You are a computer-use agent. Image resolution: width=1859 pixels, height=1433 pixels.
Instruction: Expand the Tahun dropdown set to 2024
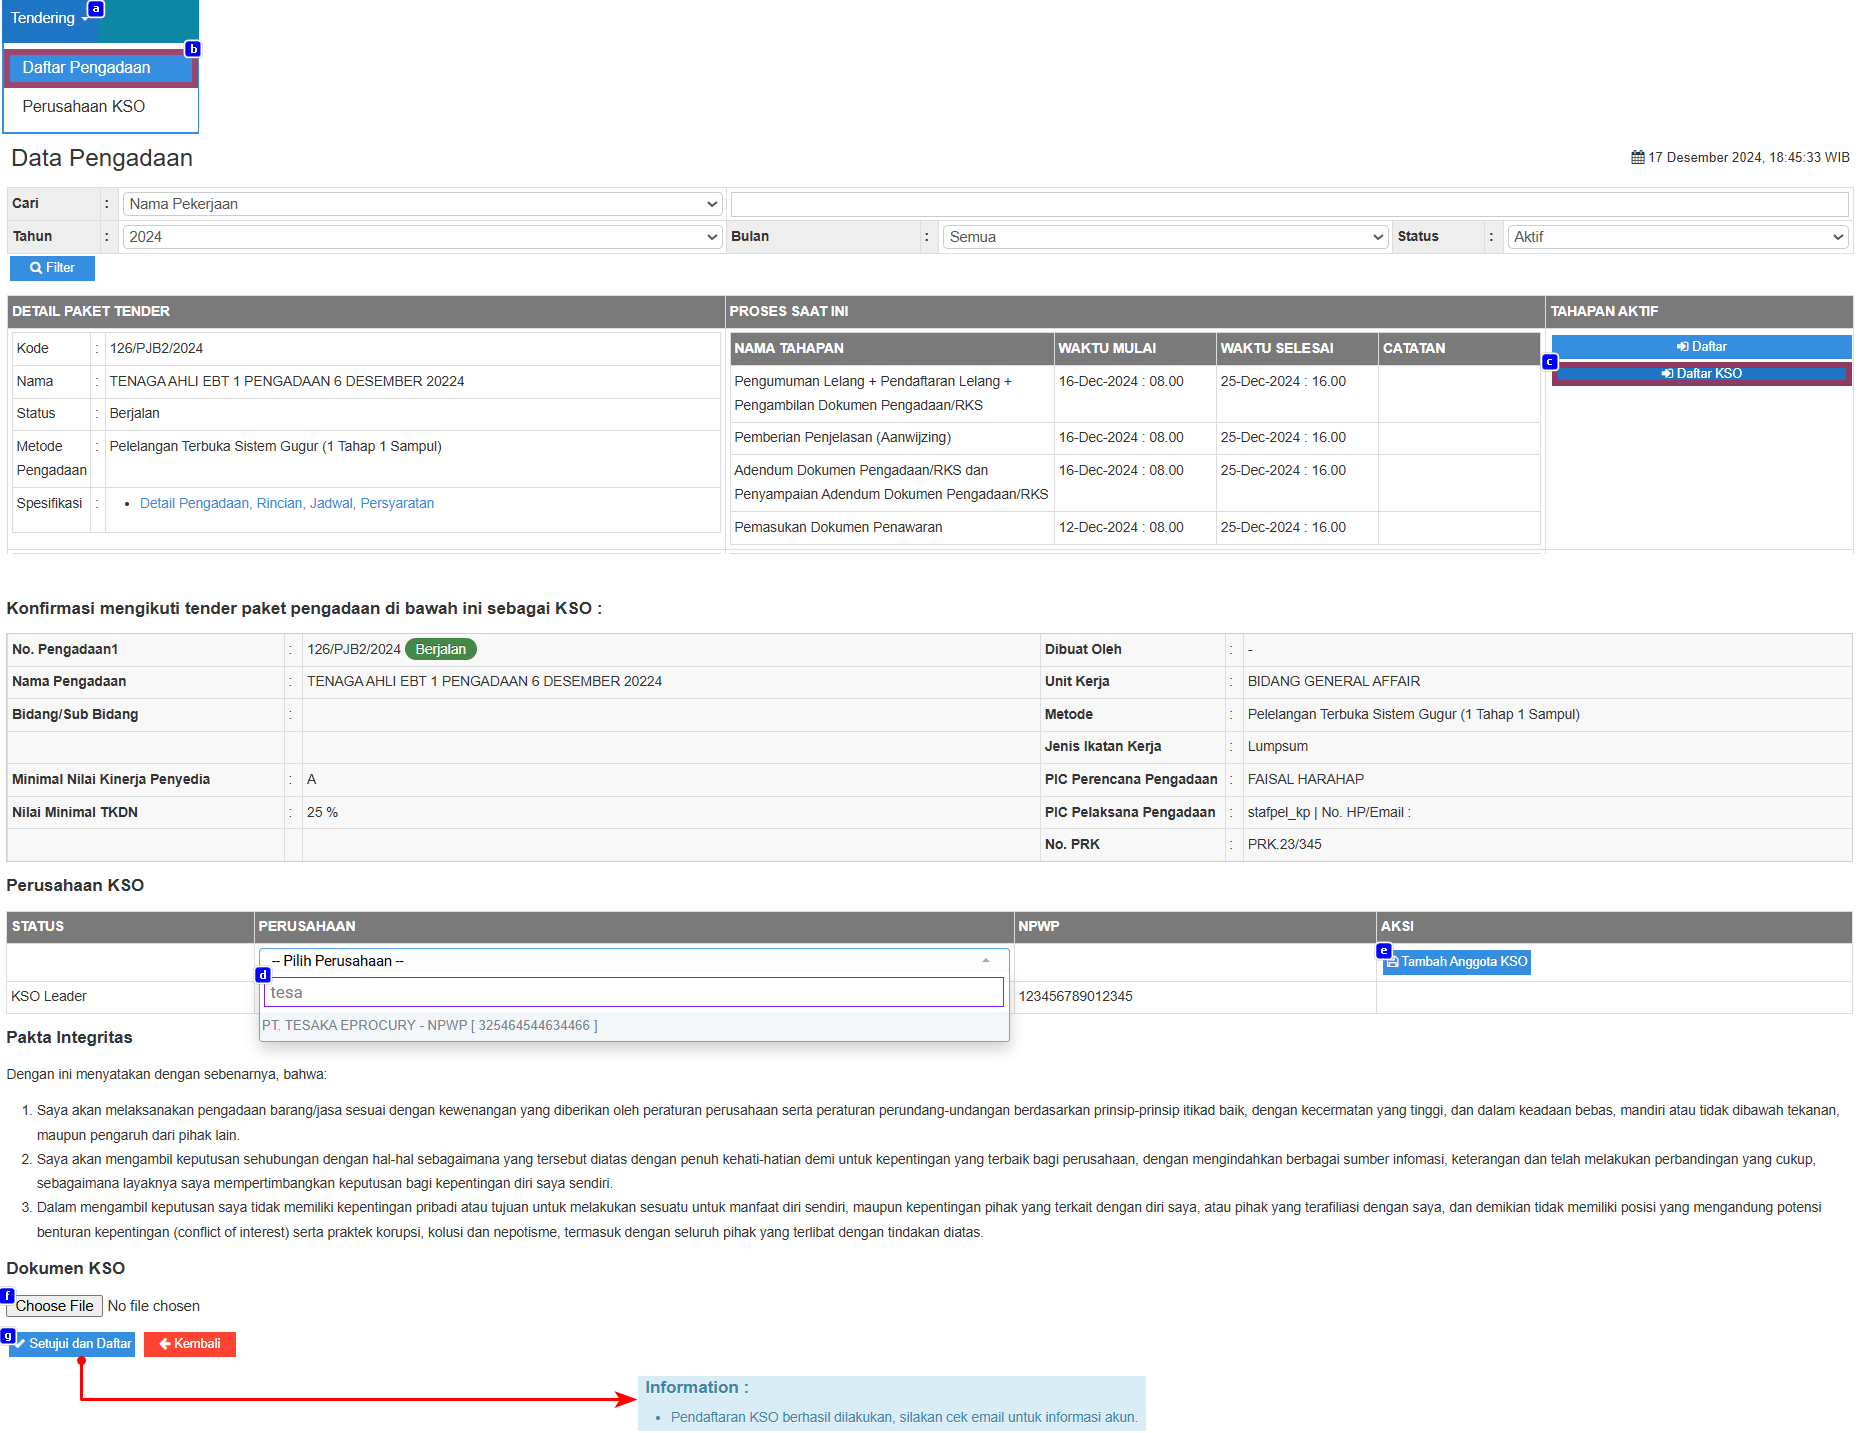point(422,237)
